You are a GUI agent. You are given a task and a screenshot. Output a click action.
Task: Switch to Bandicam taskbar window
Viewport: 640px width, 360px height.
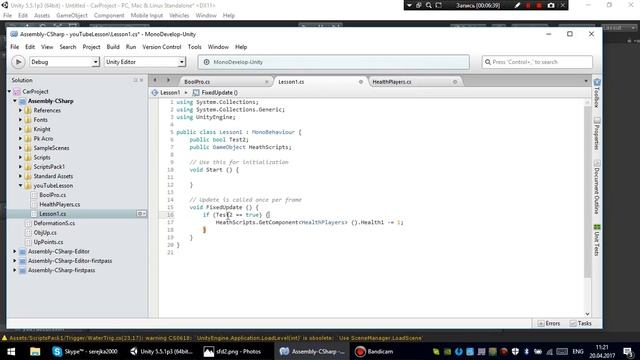375,351
